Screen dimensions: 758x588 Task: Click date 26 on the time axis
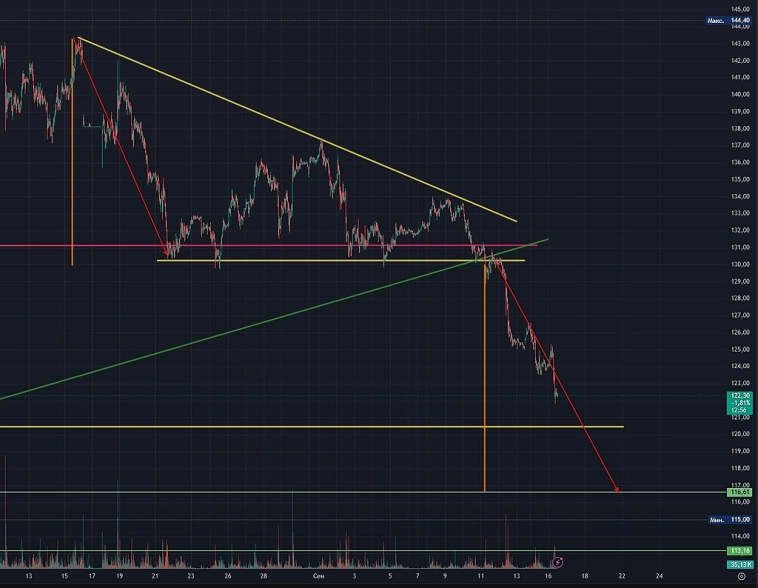pyautogui.click(x=228, y=576)
